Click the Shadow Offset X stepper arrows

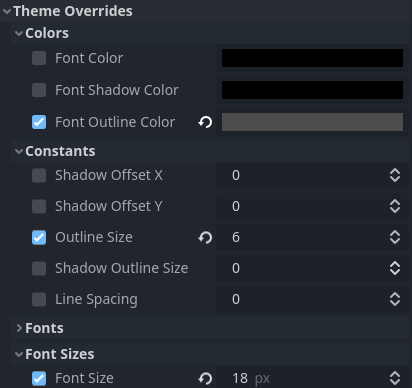click(x=395, y=175)
